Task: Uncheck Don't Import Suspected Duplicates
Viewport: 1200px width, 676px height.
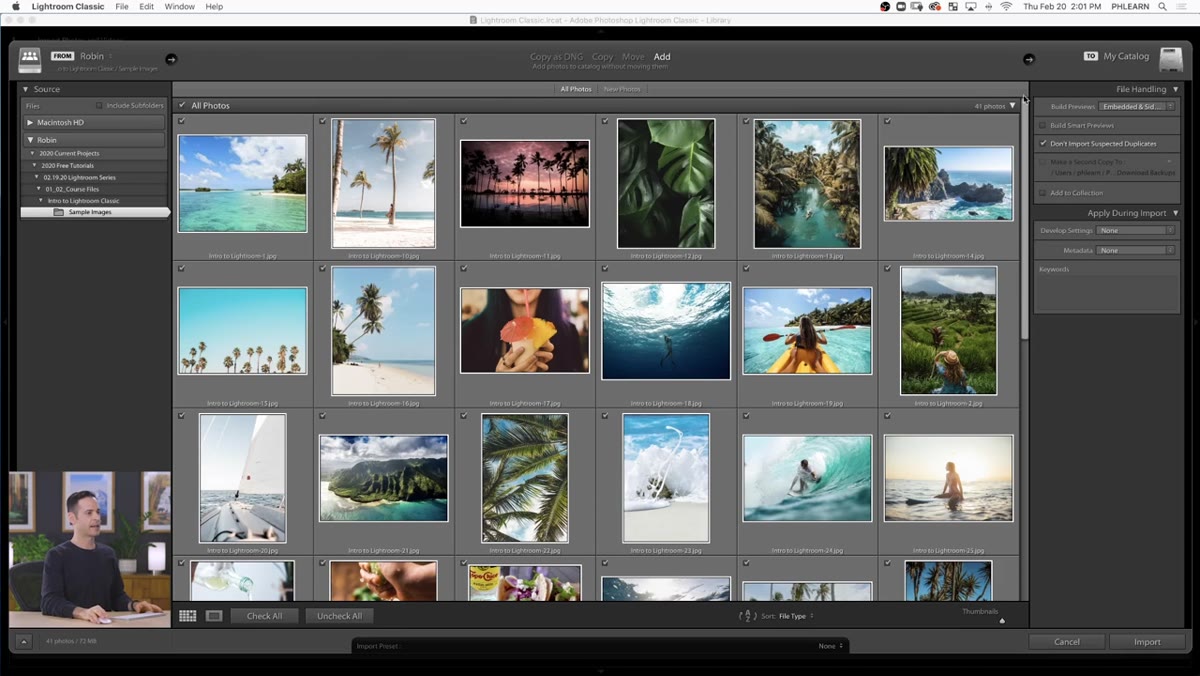Action: pyautogui.click(x=1043, y=144)
